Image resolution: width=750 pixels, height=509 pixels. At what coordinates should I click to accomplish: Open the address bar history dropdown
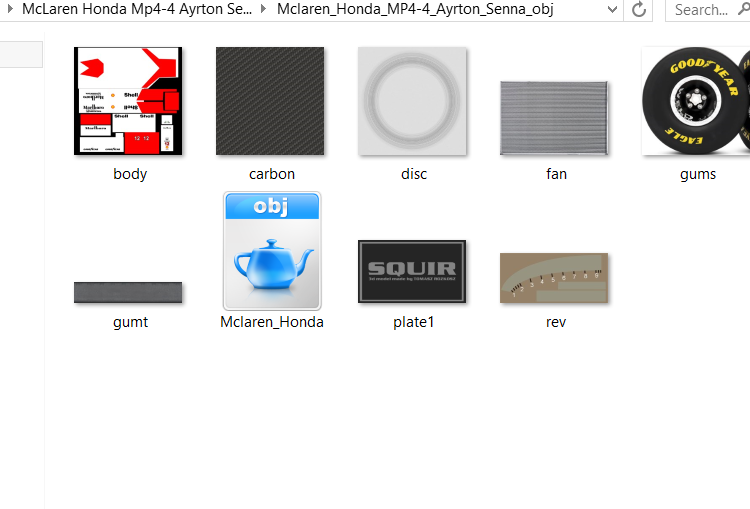coord(612,9)
